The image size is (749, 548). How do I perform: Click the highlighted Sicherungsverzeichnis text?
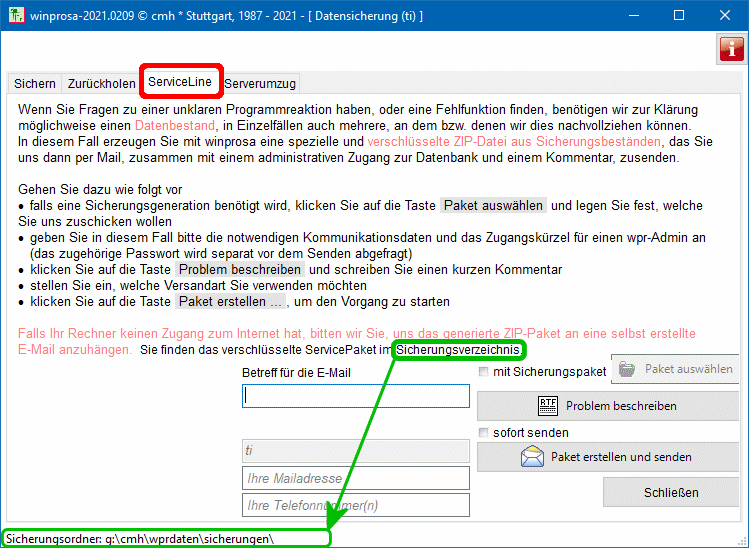pyautogui.click(x=458, y=350)
